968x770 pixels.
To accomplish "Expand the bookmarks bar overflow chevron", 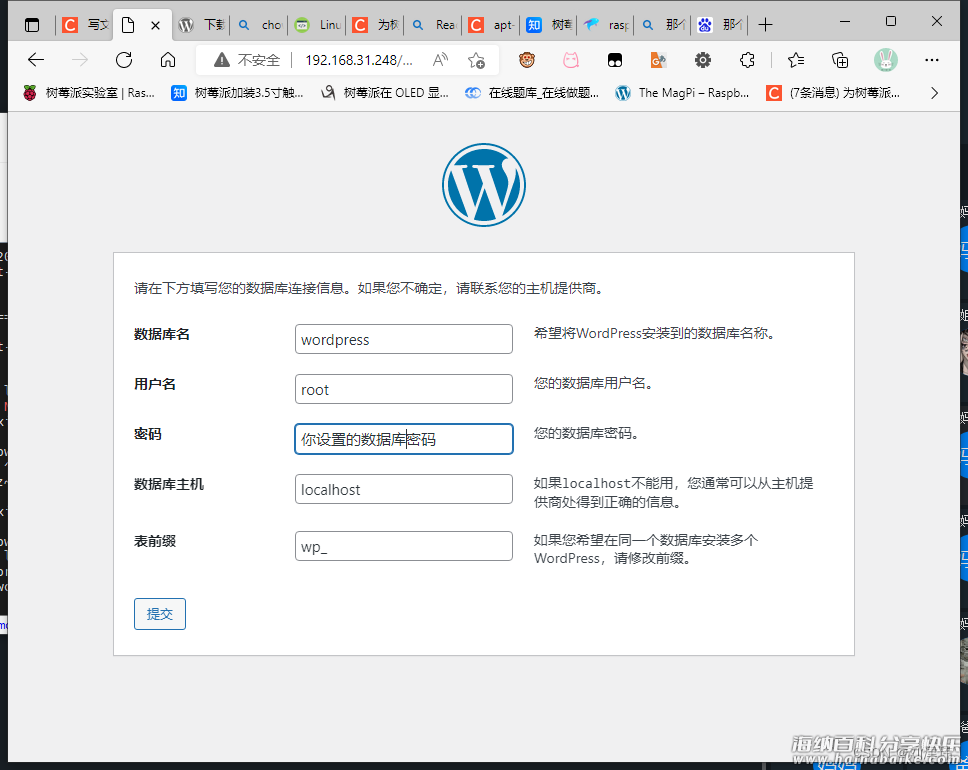I will tap(934, 93).
